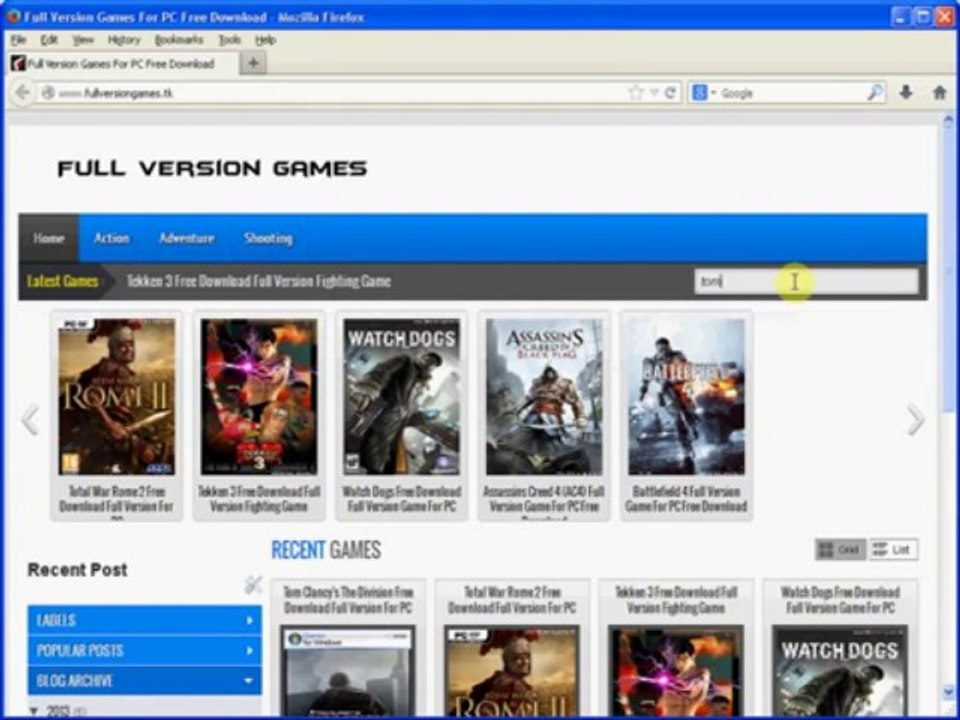Click scrollbar up arrow
The image size is (960, 720).
pos(948,120)
